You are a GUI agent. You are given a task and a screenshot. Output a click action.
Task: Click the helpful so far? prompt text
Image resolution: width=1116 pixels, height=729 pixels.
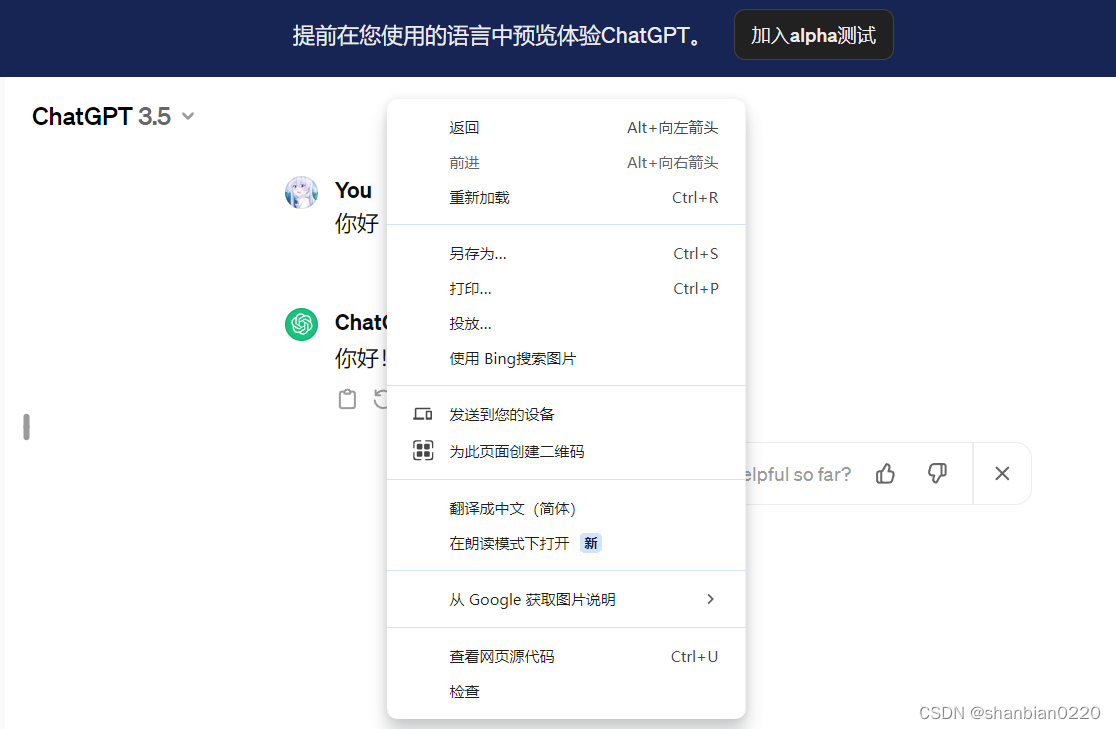click(x=798, y=475)
